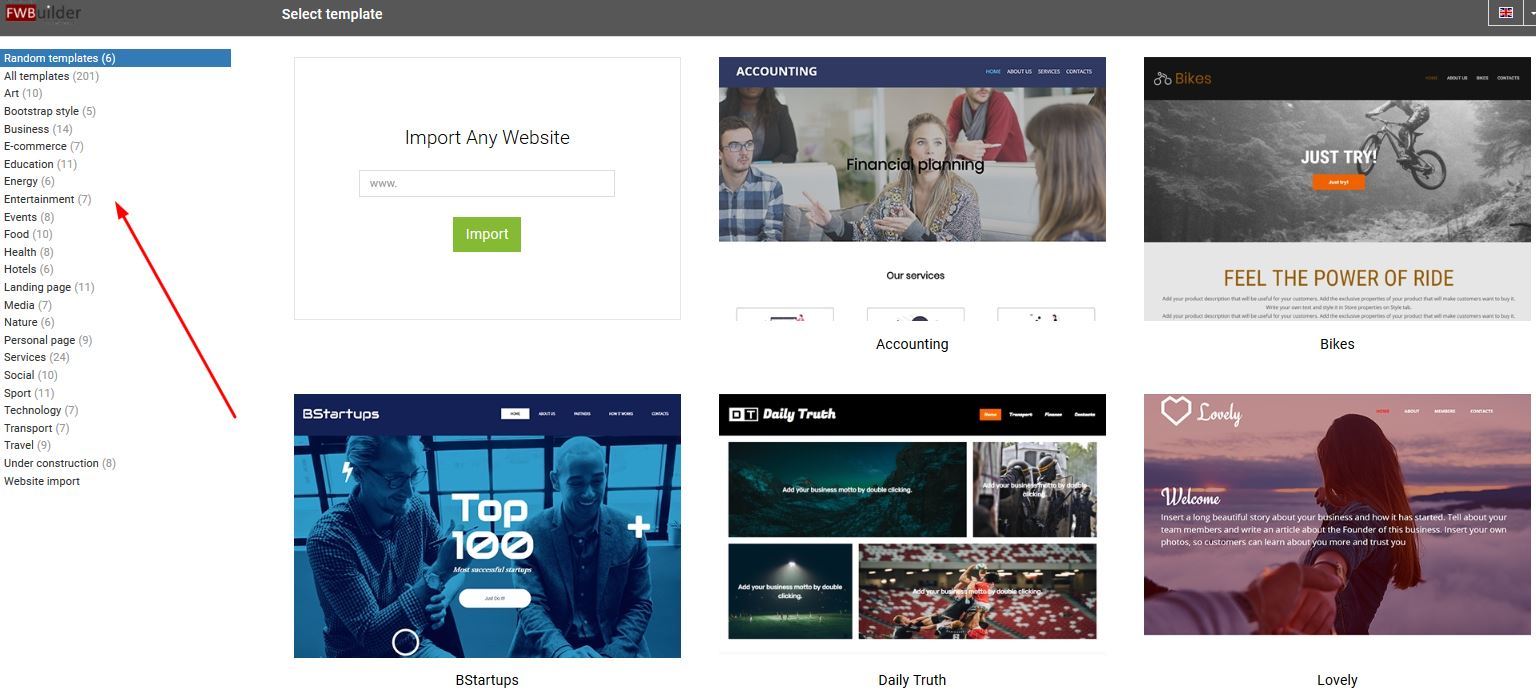The width and height of the screenshot is (1536, 697).
Task: Open the Technology category
Action: click(x=40, y=410)
